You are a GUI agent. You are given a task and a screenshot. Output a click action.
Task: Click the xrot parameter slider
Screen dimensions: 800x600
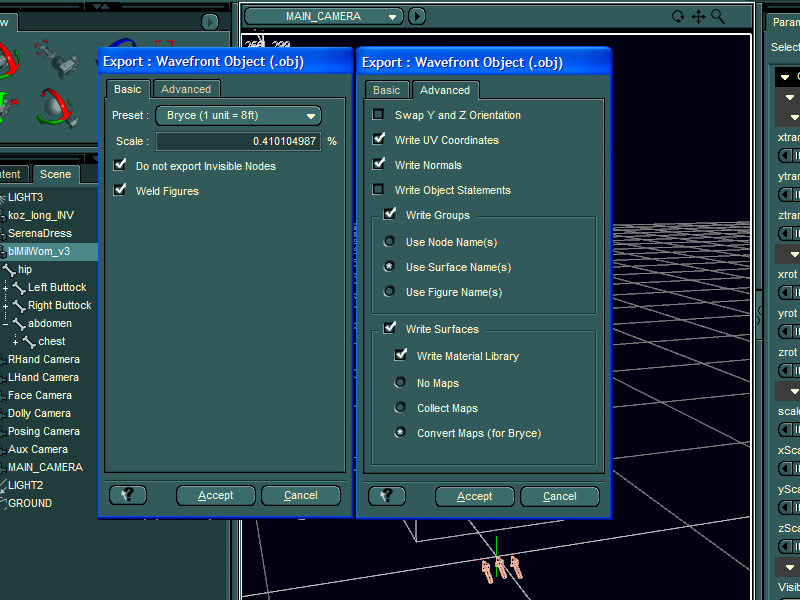[789, 292]
